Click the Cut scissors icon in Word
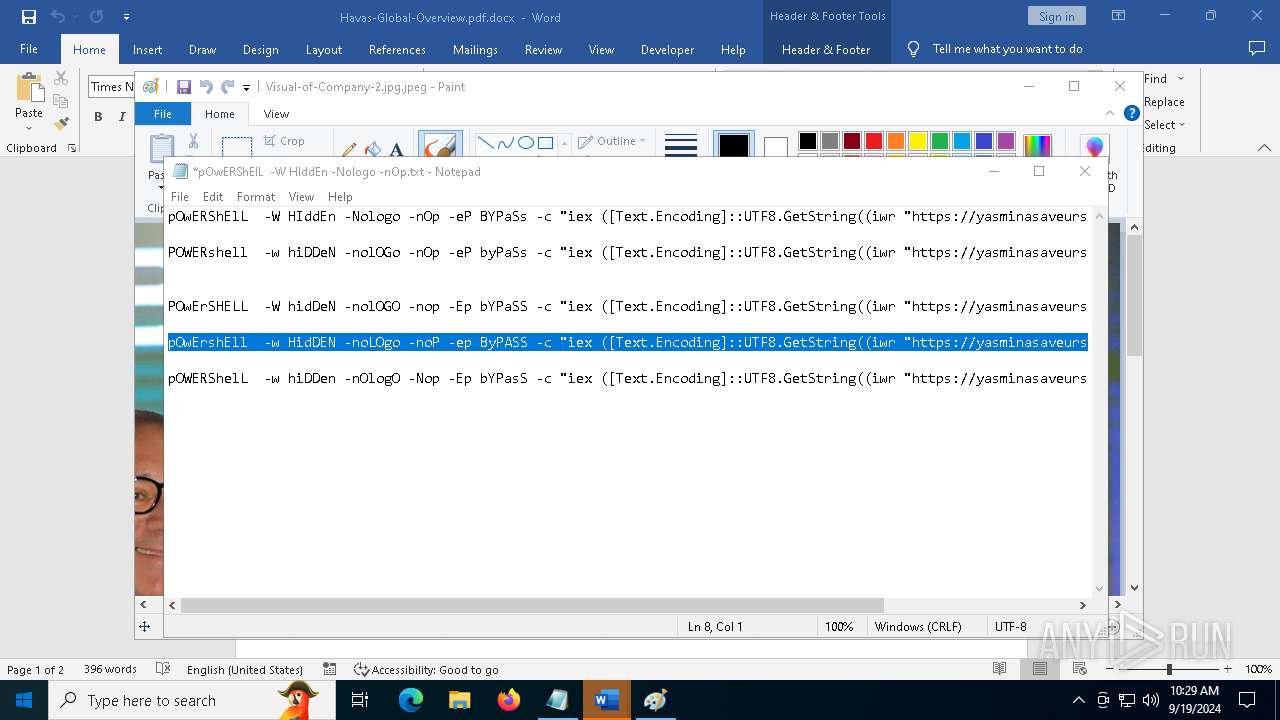 pyautogui.click(x=61, y=78)
